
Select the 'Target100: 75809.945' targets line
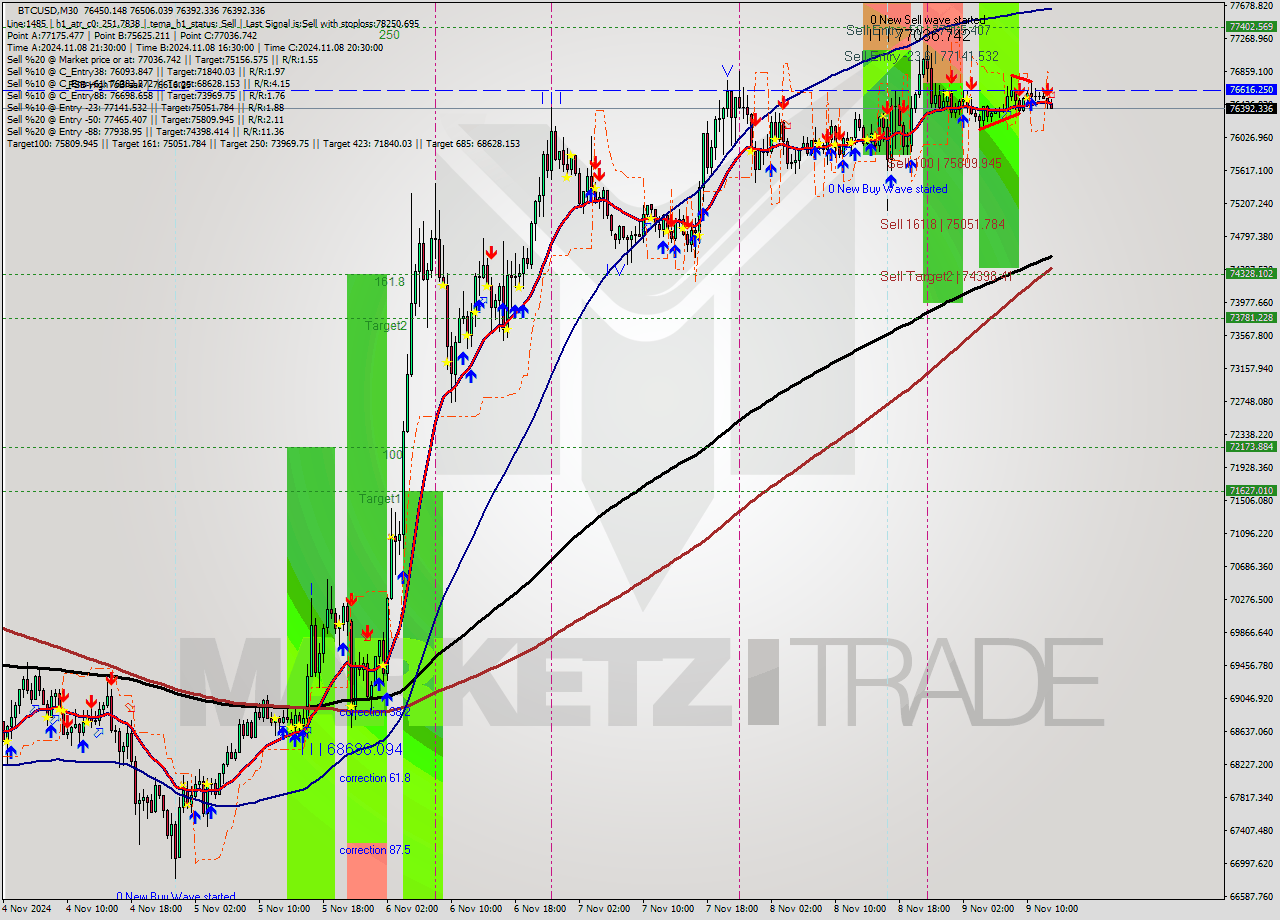click(x=263, y=143)
